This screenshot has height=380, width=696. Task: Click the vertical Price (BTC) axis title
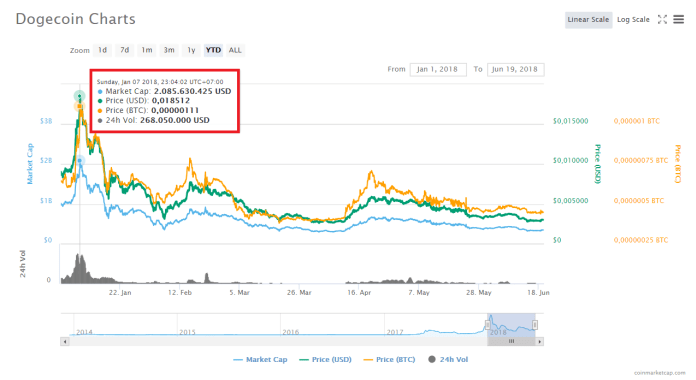[677, 163]
